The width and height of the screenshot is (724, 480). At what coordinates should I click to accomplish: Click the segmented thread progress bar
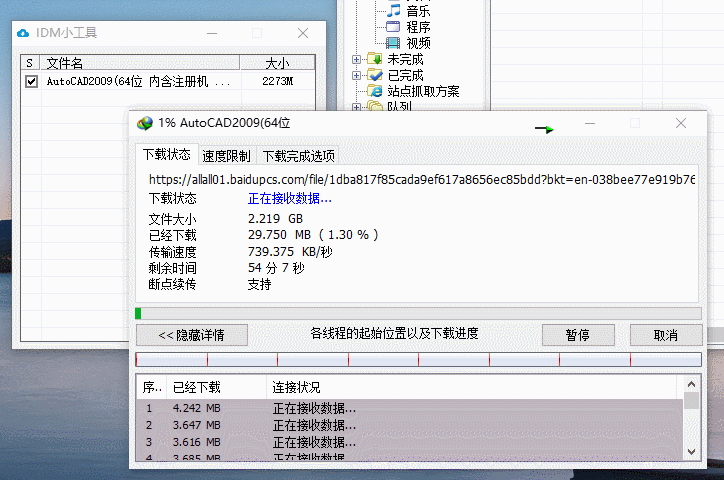(418, 359)
